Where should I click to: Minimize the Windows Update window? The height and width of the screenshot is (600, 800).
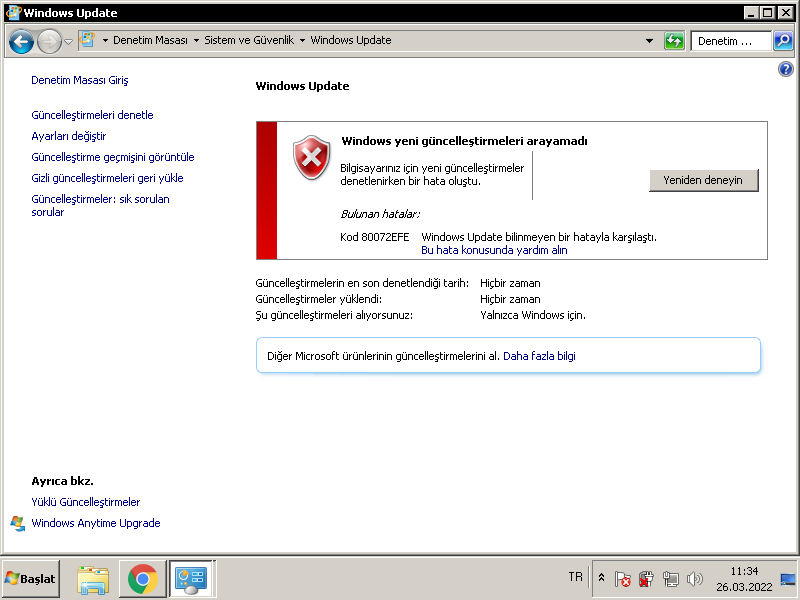[751, 13]
